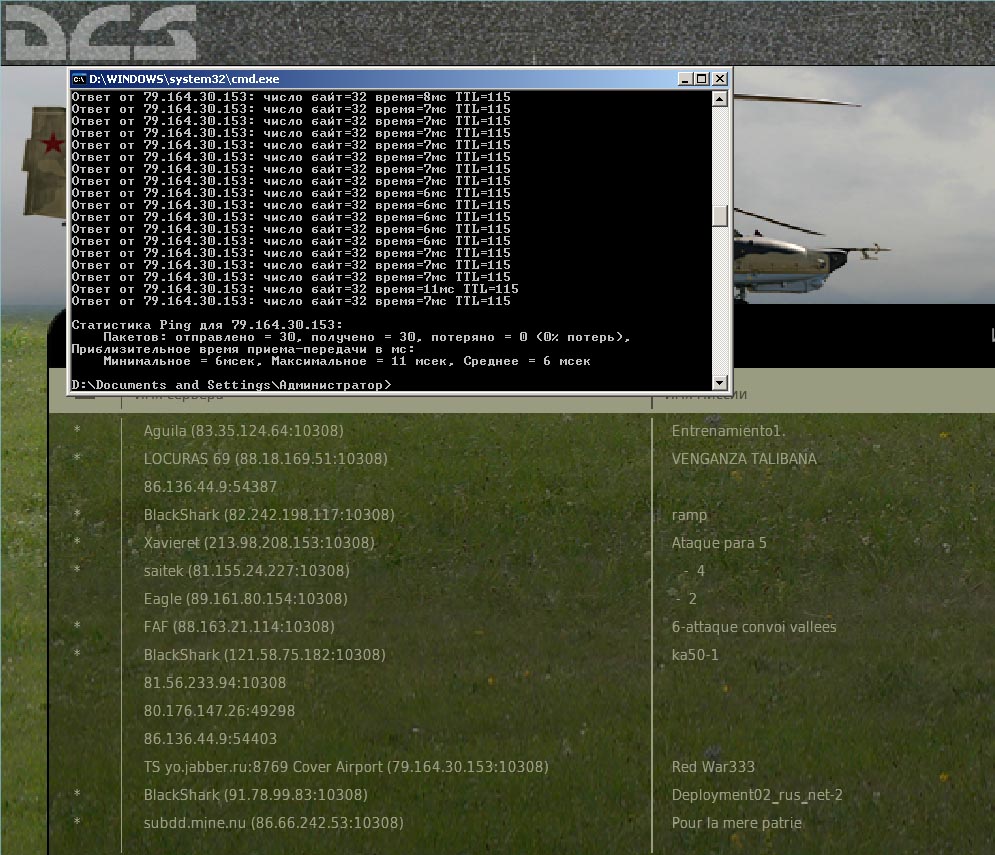The height and width of the screenshot is (855, 995).
Task: Select the subdd.mine.nu (86.66.242.53:10308) server
Action: tap(273, 823)
